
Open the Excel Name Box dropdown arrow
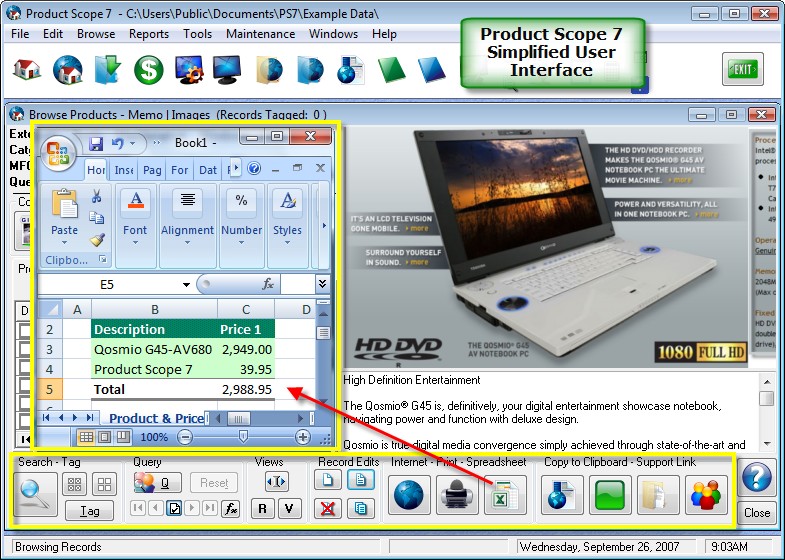coord(186,285)
